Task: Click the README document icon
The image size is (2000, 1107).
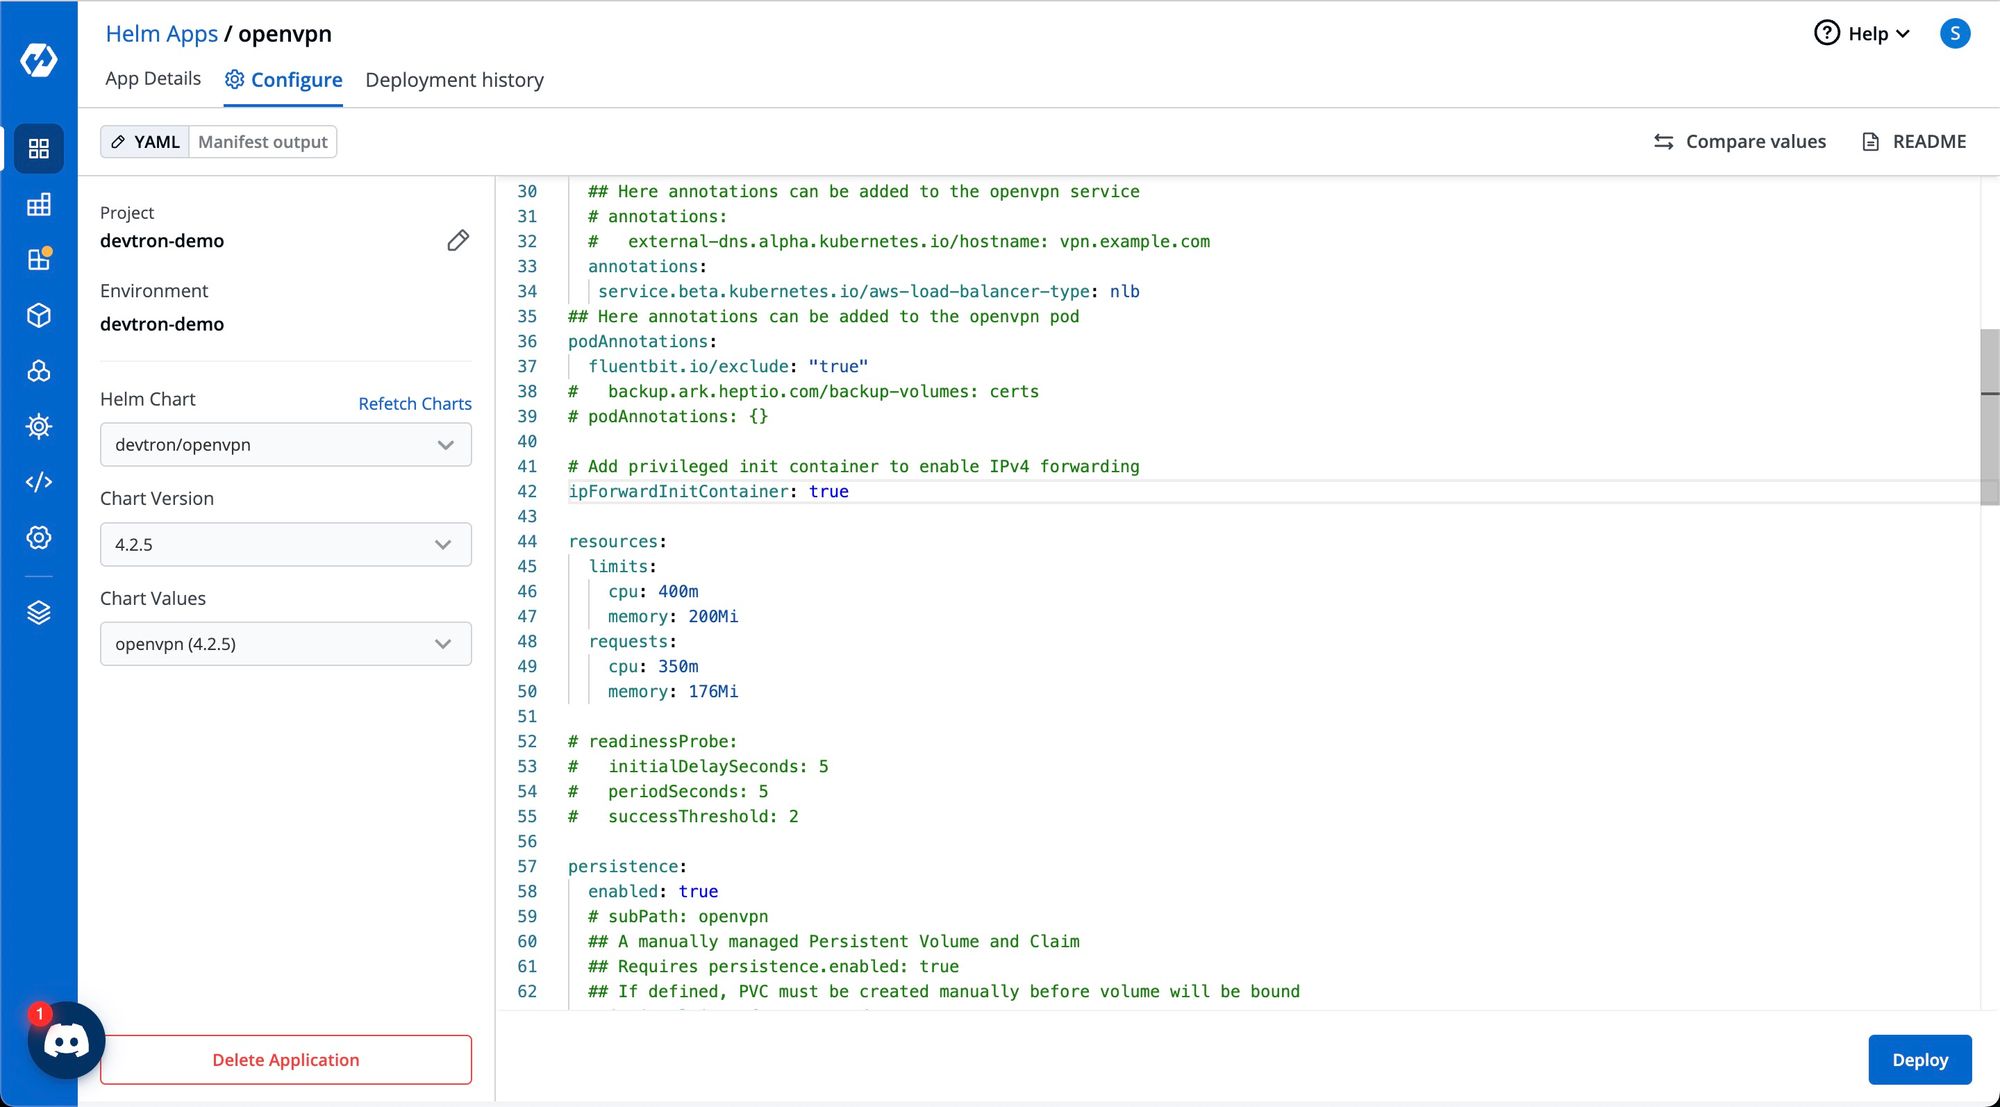Action: click(x=1870, y=142)
